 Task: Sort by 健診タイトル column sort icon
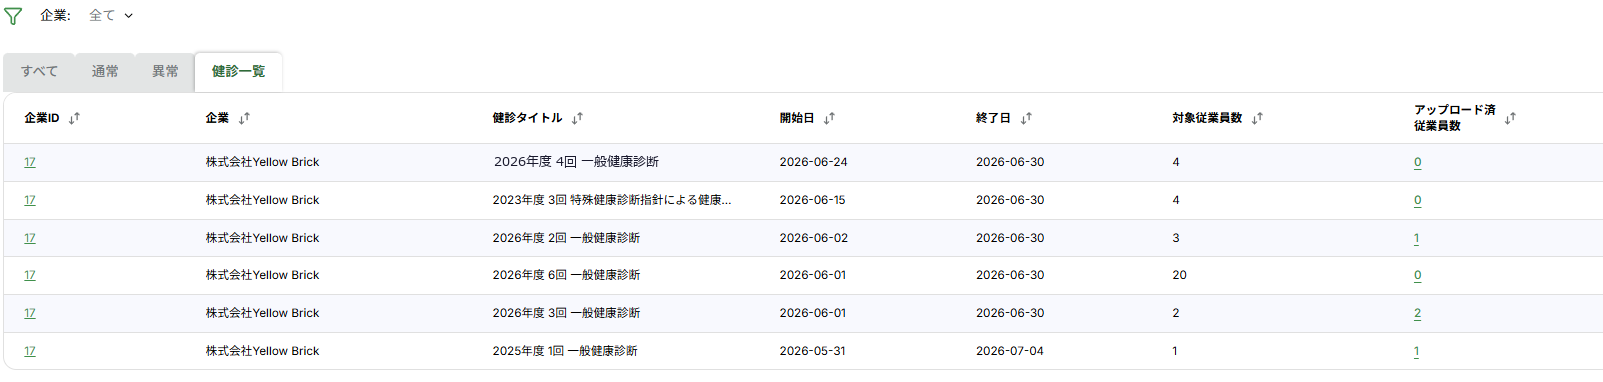pos(577,118)
